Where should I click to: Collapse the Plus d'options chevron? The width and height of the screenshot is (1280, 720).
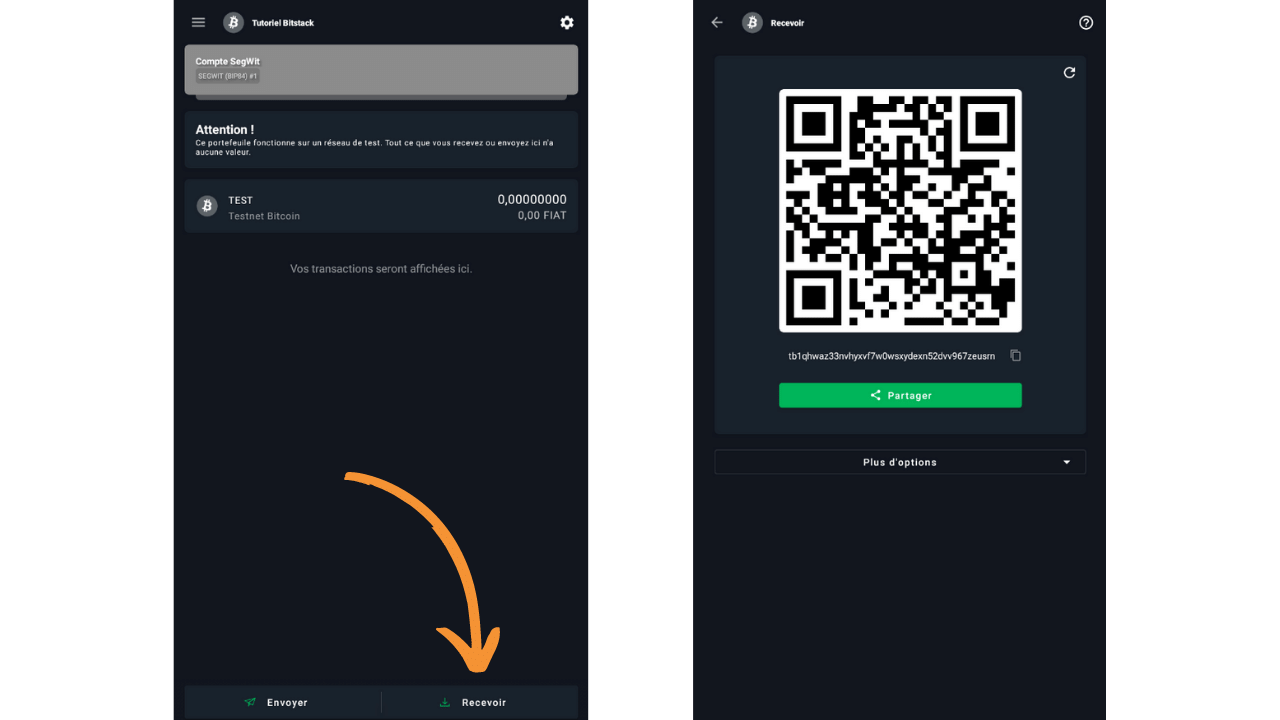(x=1064, y=462)
